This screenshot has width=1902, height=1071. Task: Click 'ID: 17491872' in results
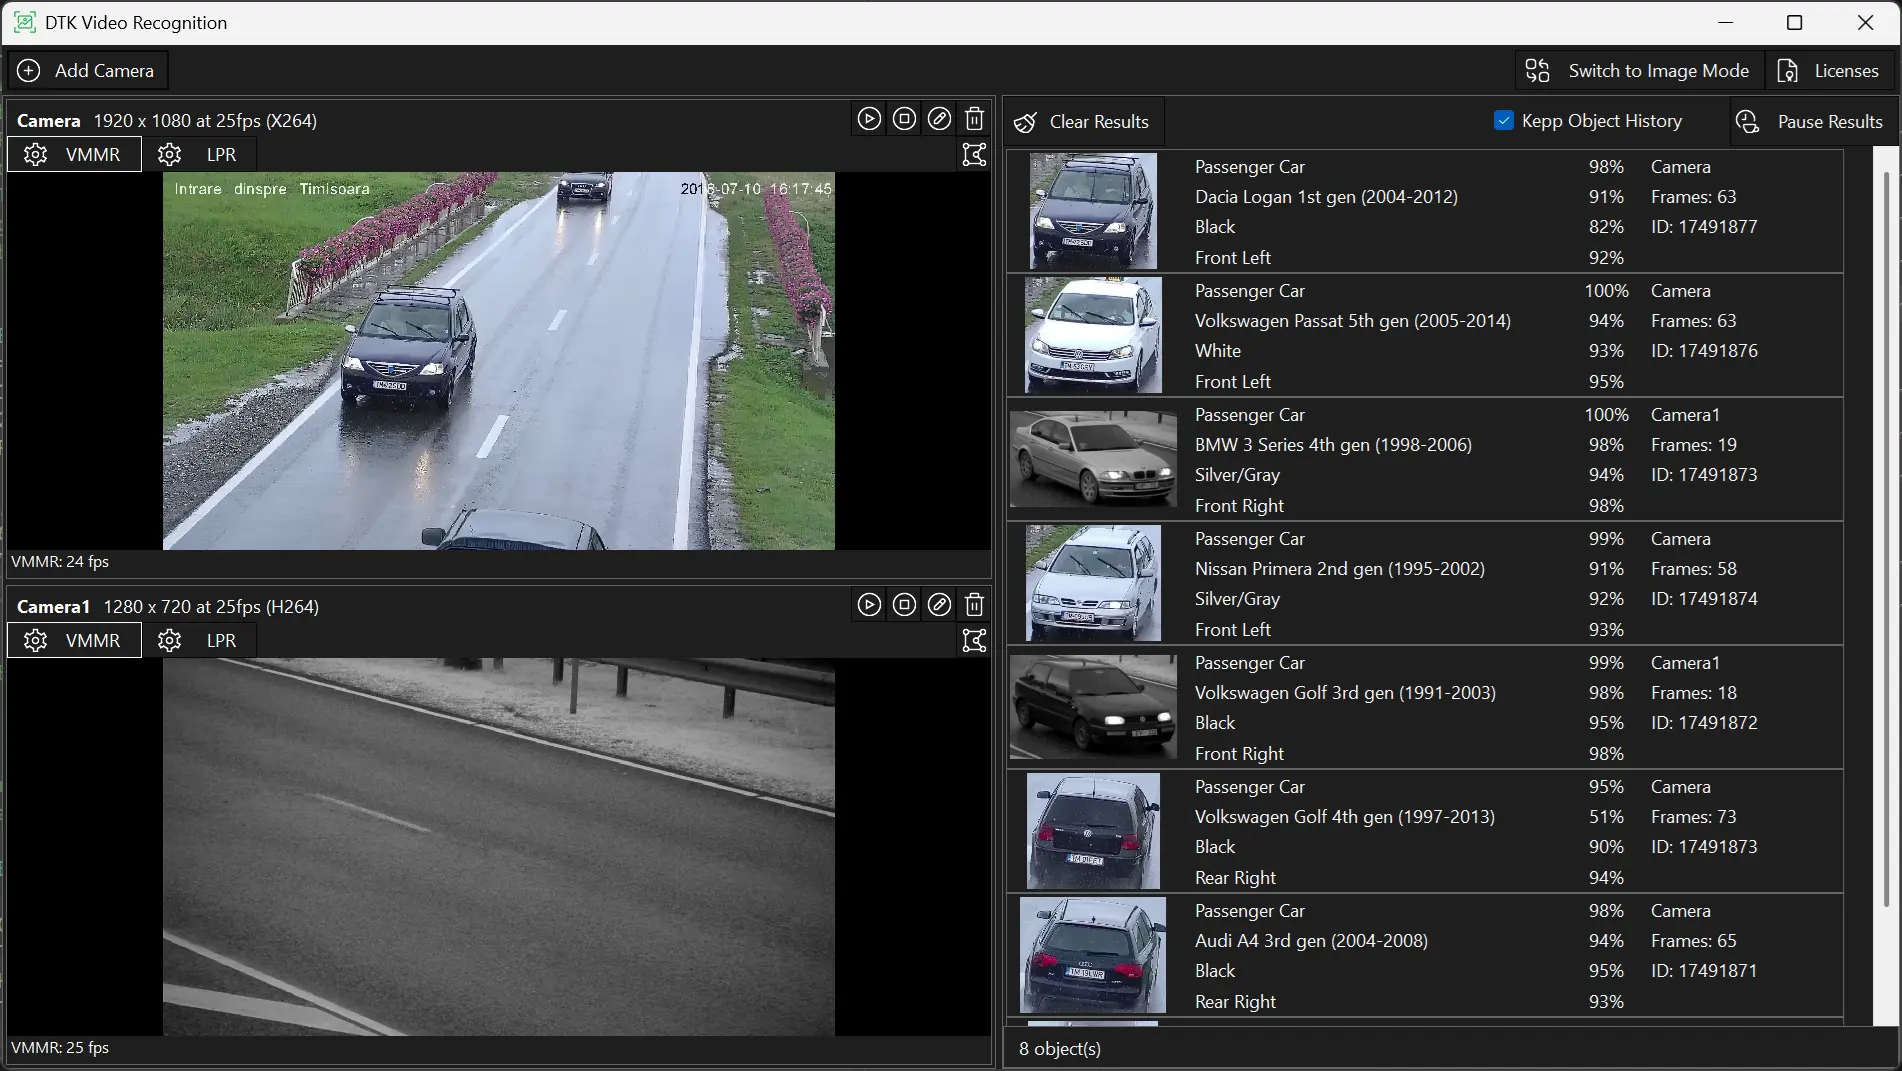pos(1704,723)
